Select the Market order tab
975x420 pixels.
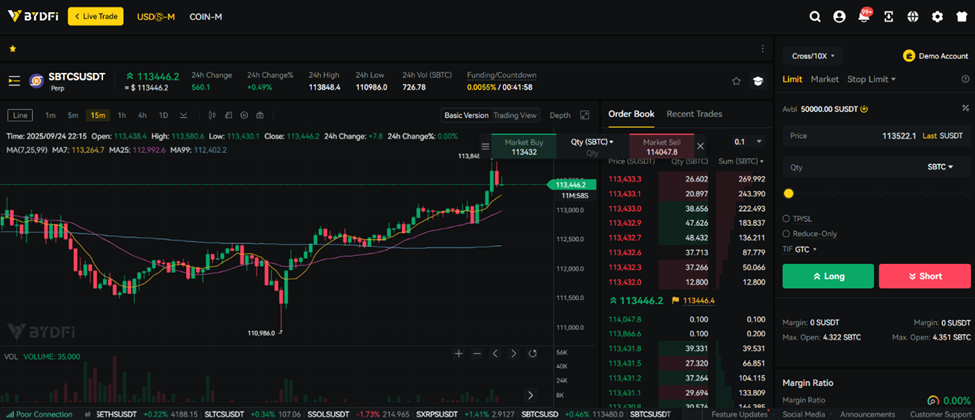825,79
